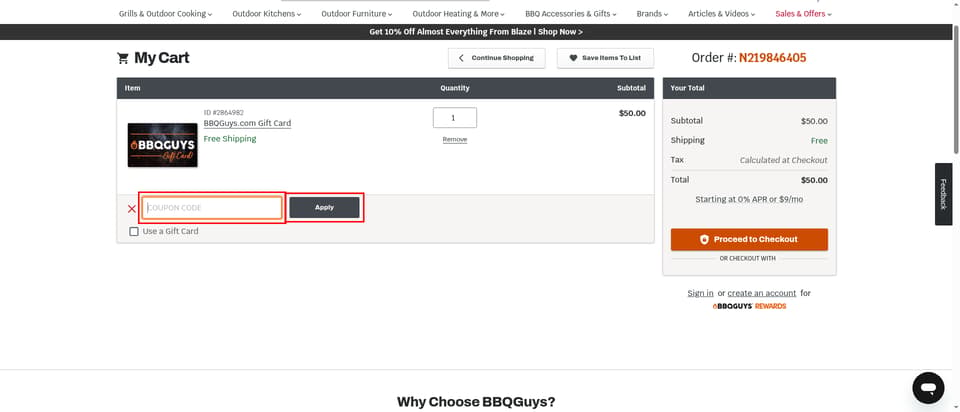Screen dimensions: 960x412
Task: Click item ID #2864982 text
Action: pos(223,113)
